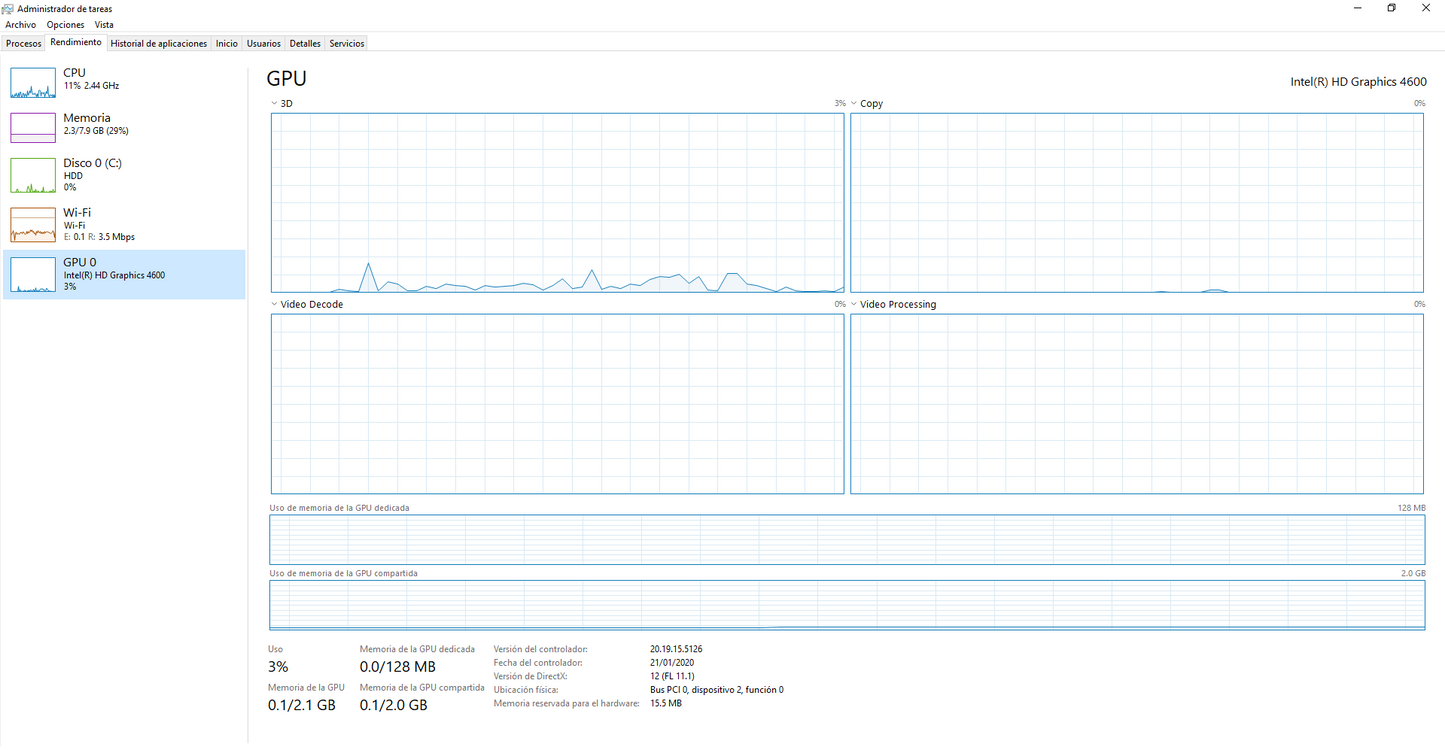1445x750 pixels.
Task: Switch to the Usuarios tab
Action: point(264,44)
